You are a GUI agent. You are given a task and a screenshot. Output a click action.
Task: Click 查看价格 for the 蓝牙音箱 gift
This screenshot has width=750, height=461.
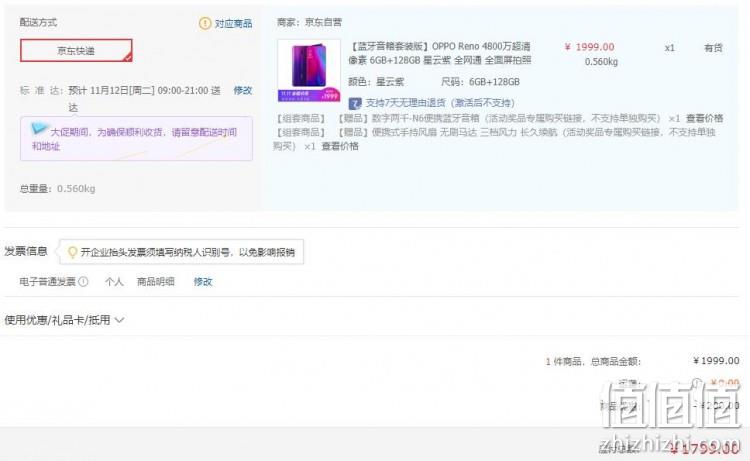click(x=704, y=118)
